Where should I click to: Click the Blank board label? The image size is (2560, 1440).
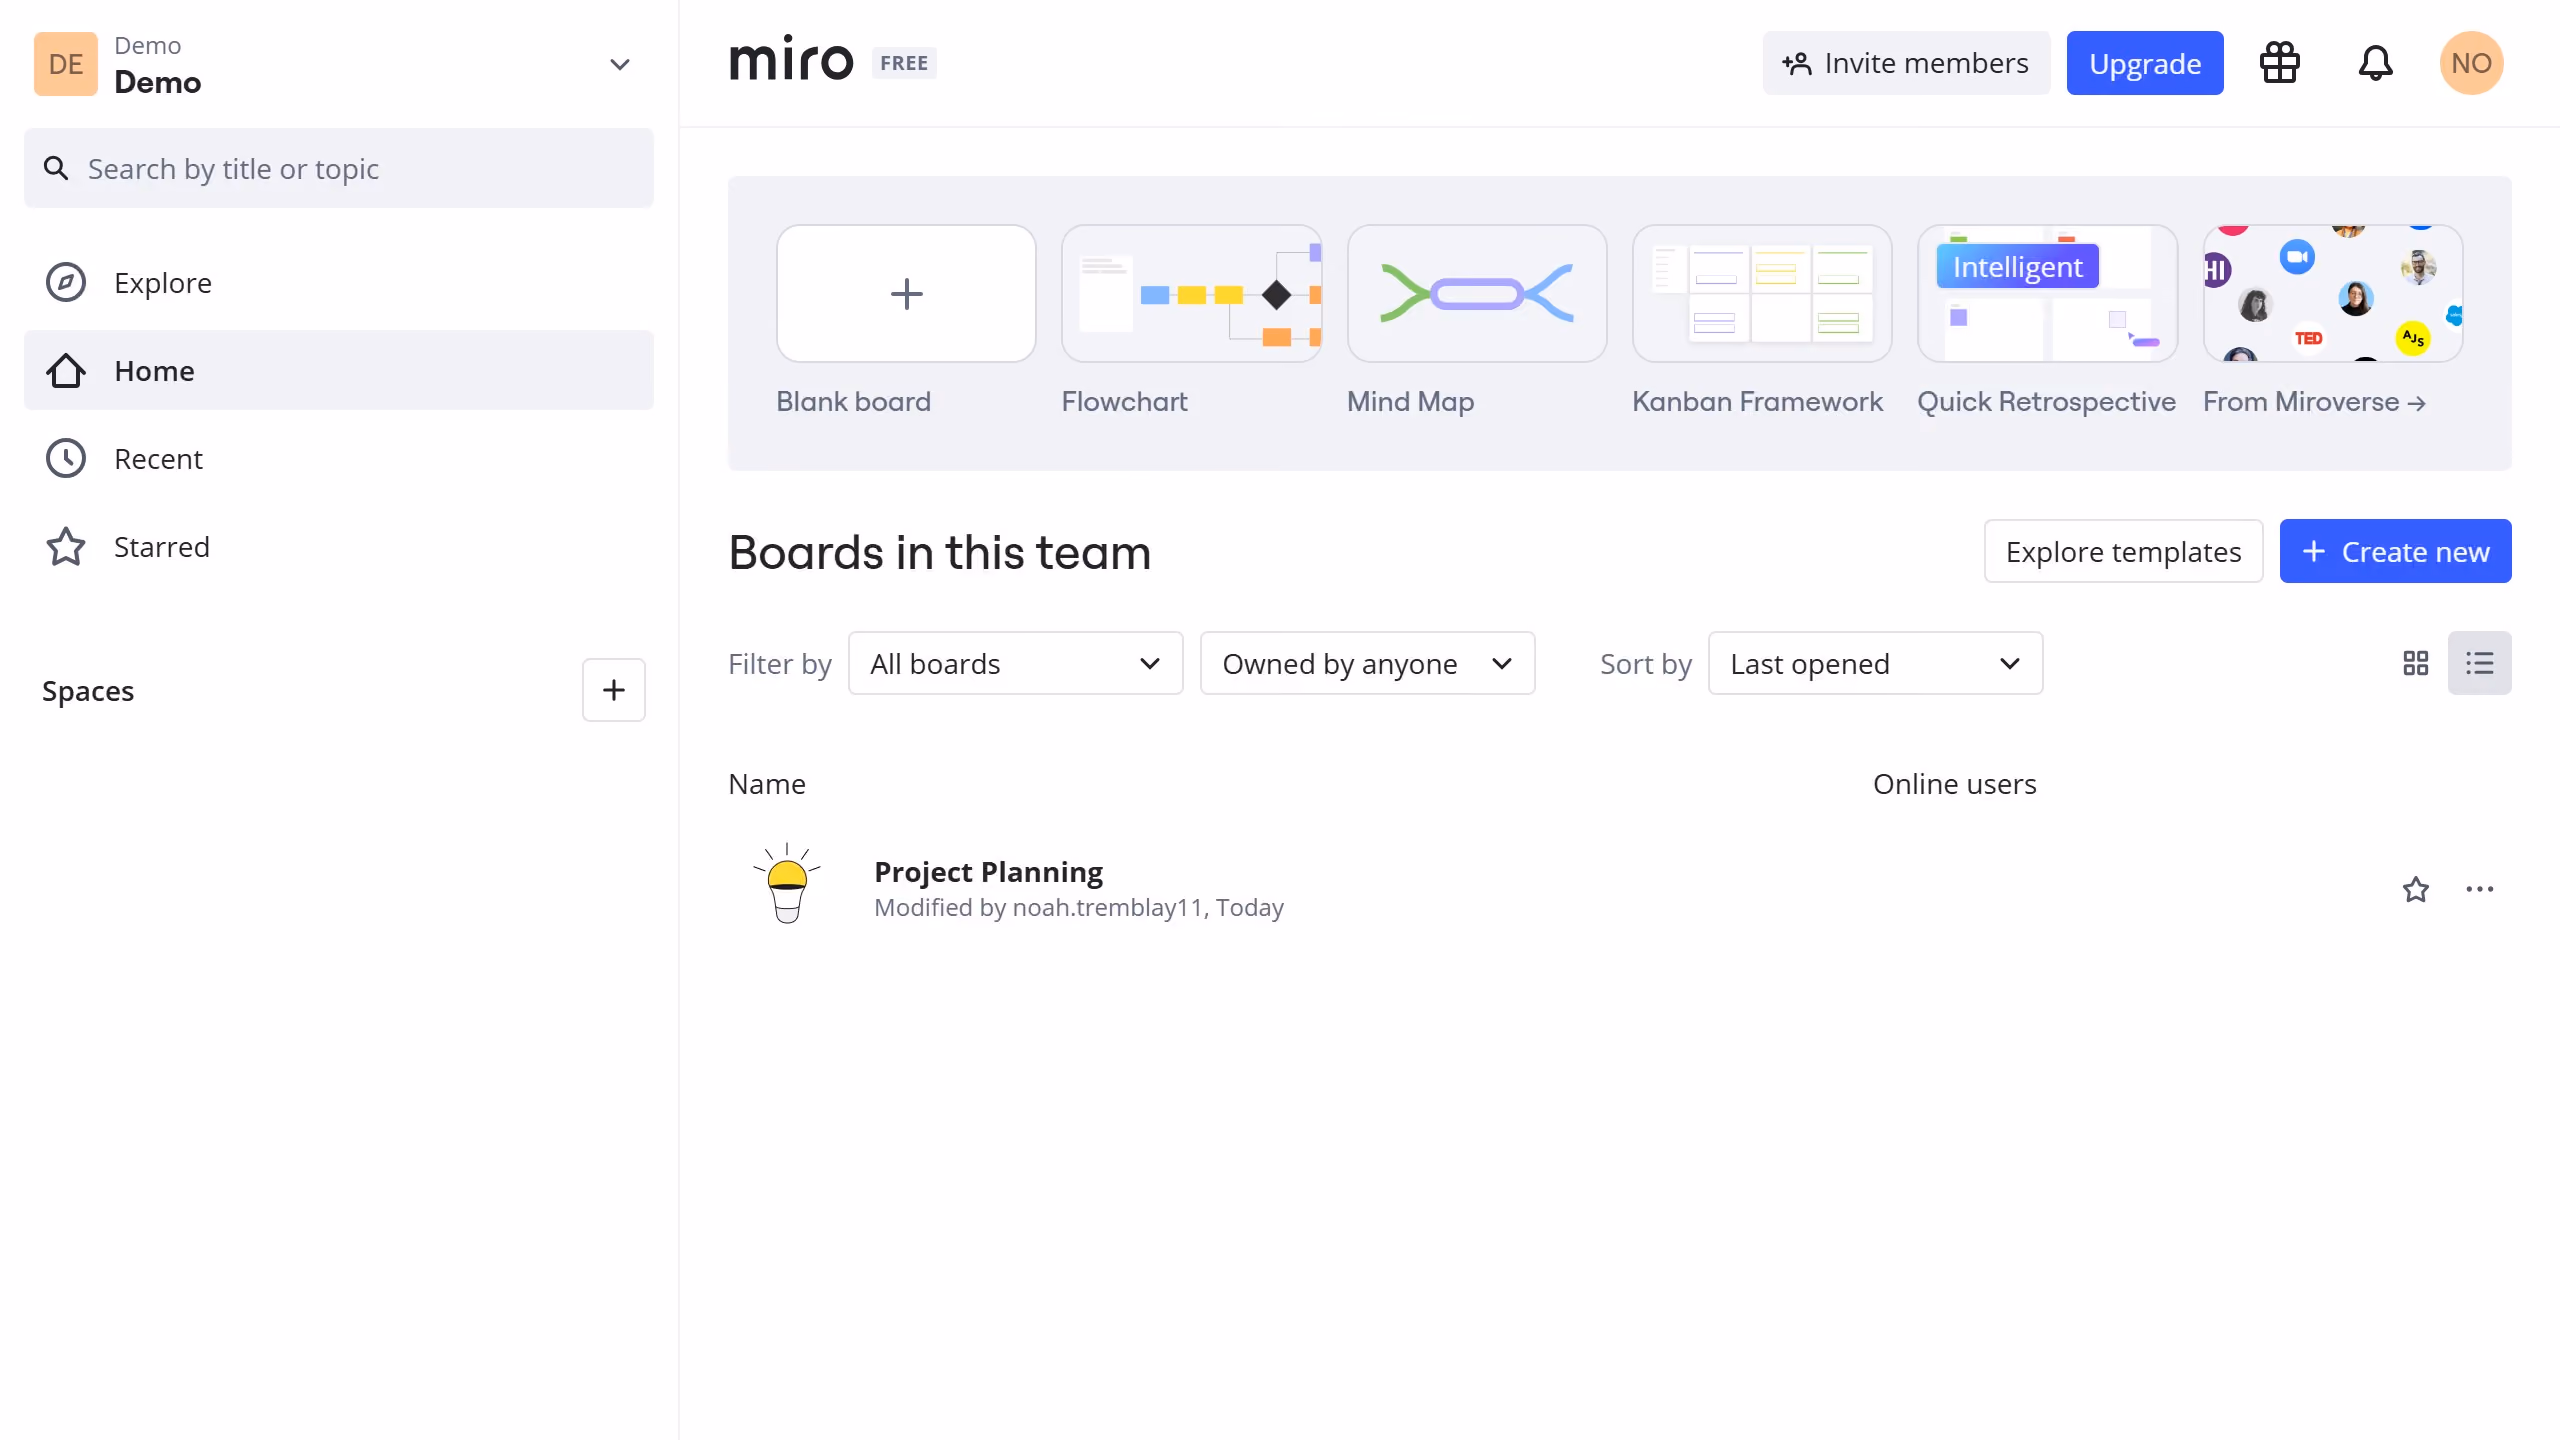coord(853,402)
